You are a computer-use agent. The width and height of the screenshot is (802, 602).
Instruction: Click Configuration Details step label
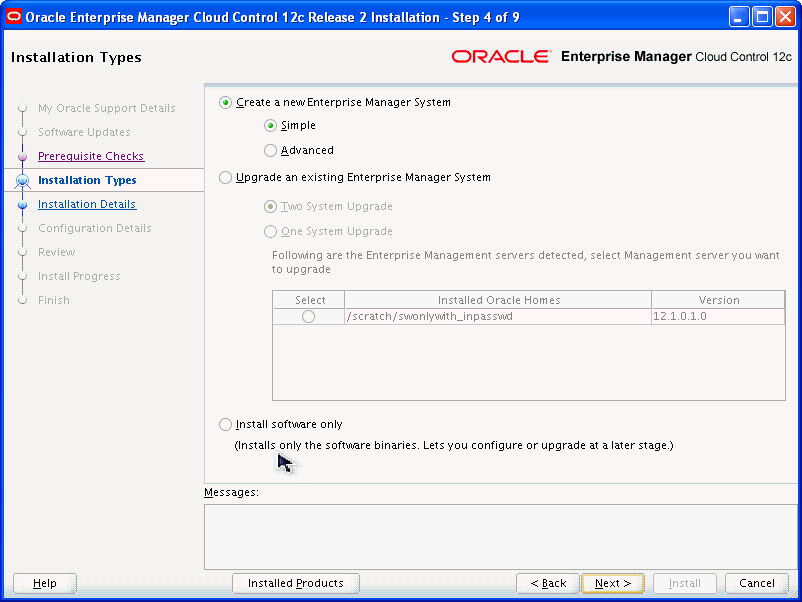click(x=95, y=228)
